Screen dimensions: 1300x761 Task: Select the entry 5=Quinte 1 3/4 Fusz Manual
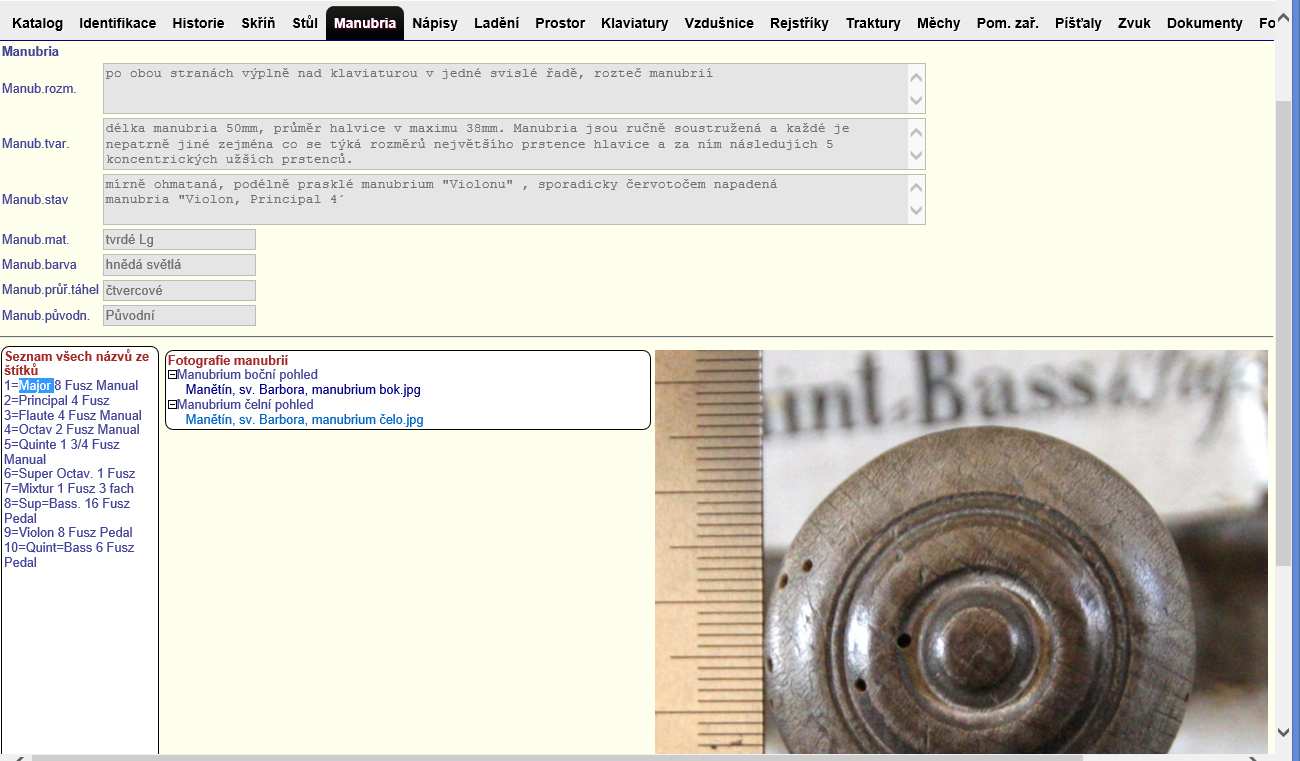pos(62,452)
